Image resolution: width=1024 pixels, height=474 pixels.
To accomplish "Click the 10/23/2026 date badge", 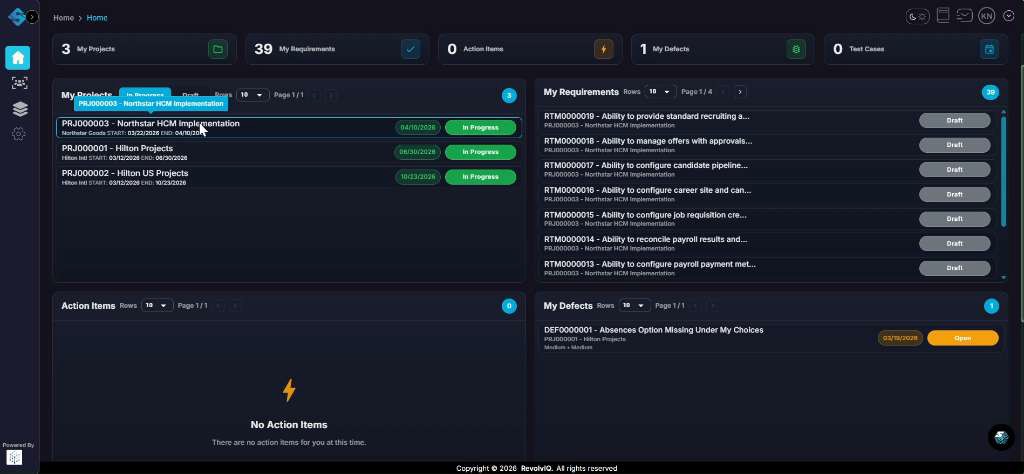I will tap(418, 177).
